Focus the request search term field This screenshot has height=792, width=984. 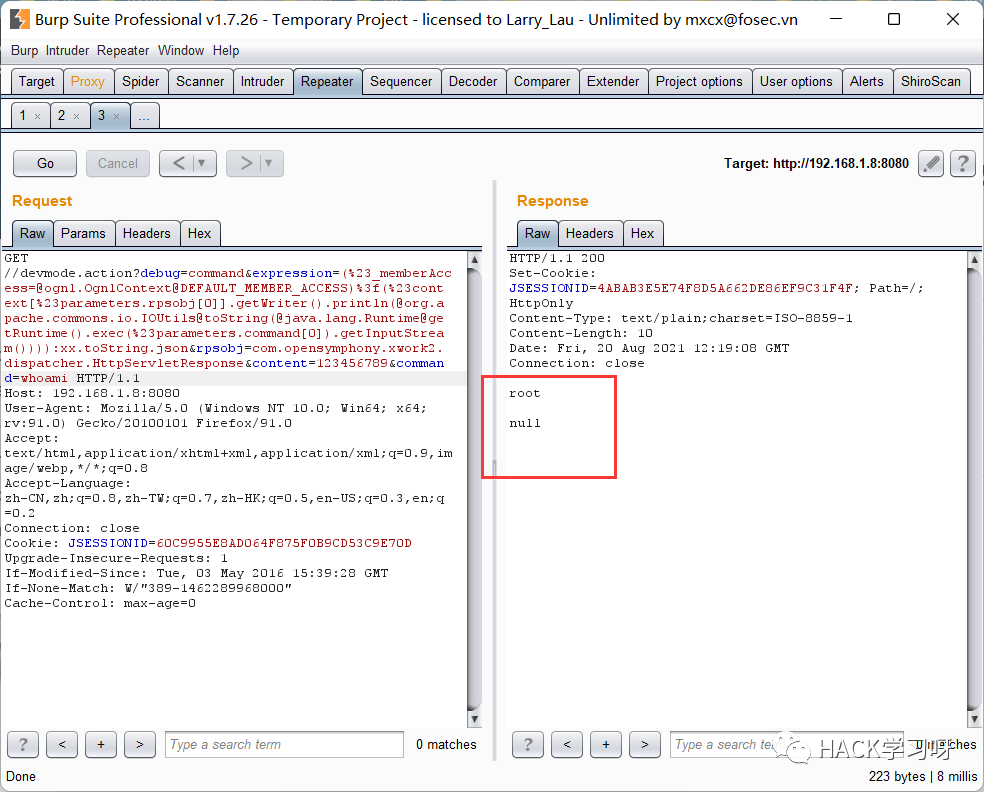tap(284, 744)
